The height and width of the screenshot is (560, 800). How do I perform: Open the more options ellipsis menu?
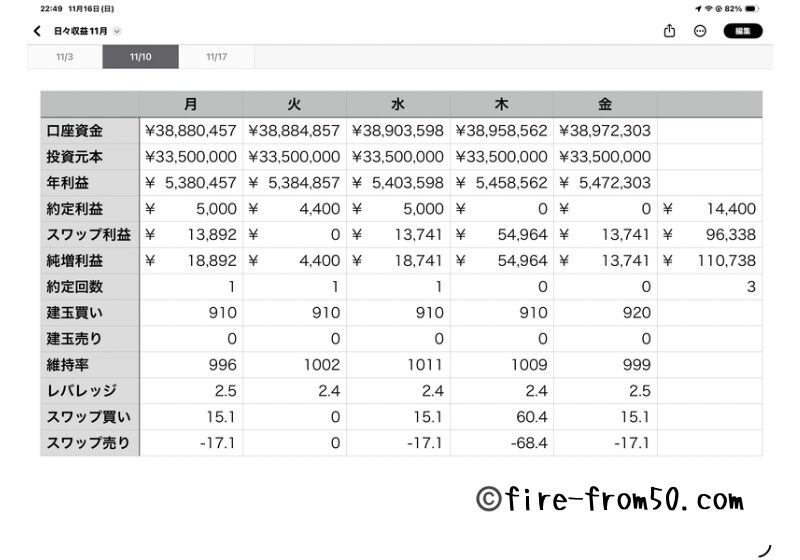click(700, 31)
